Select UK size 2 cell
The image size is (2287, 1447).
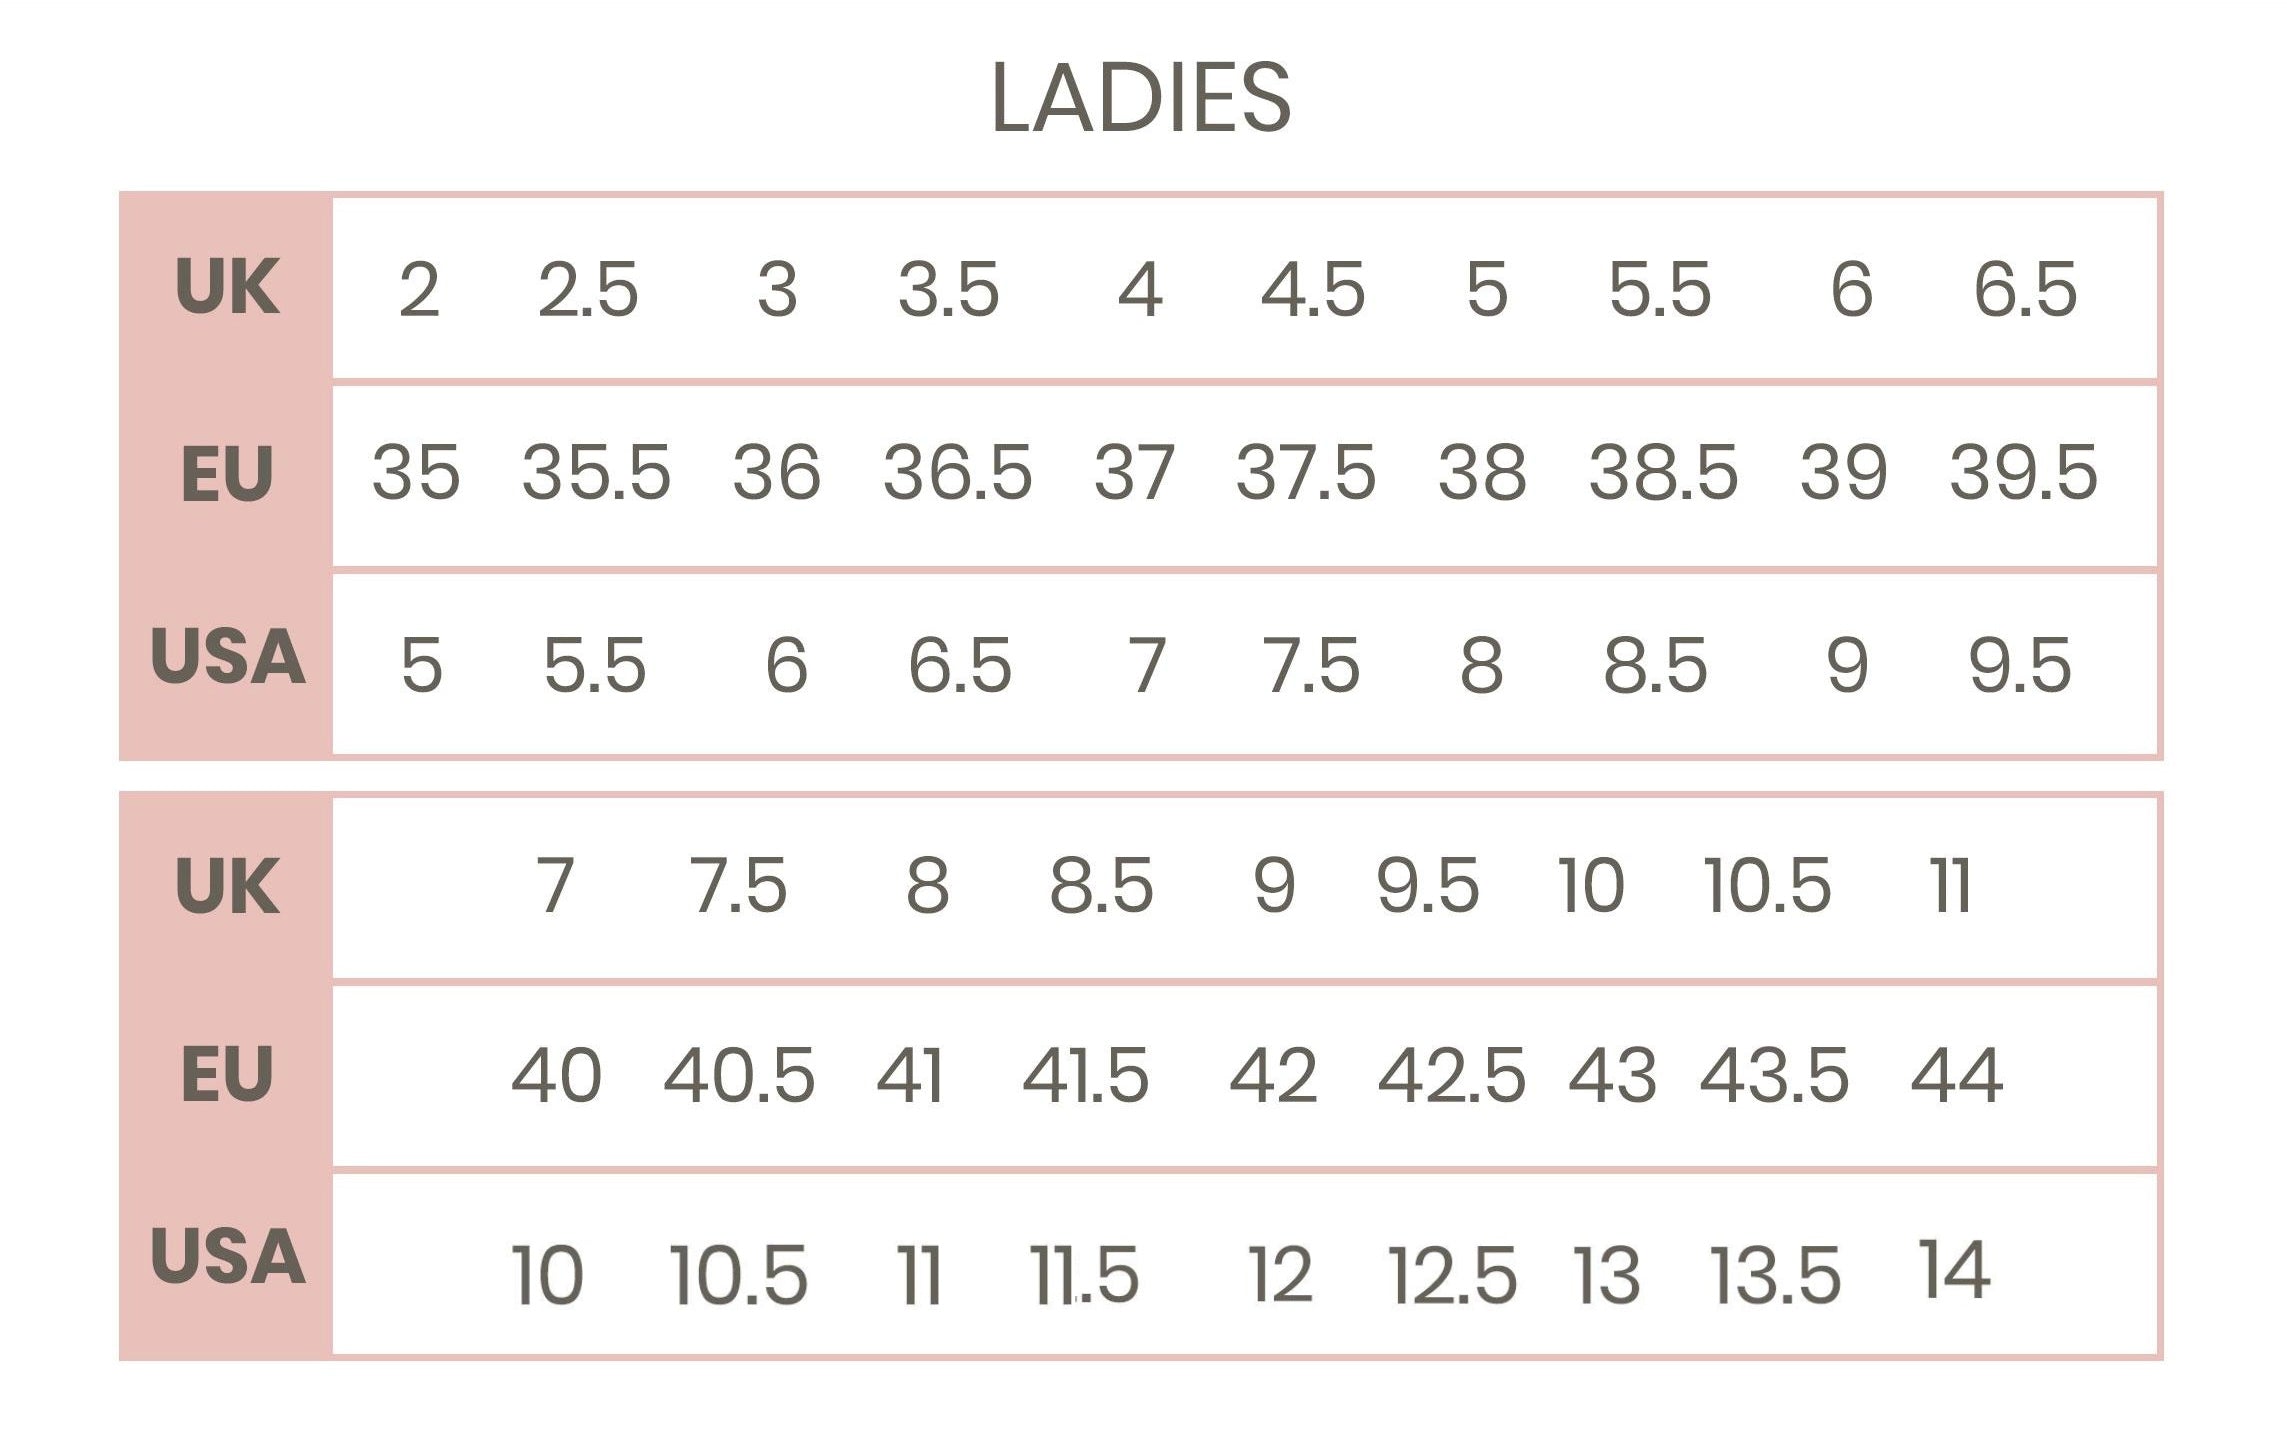419,290
